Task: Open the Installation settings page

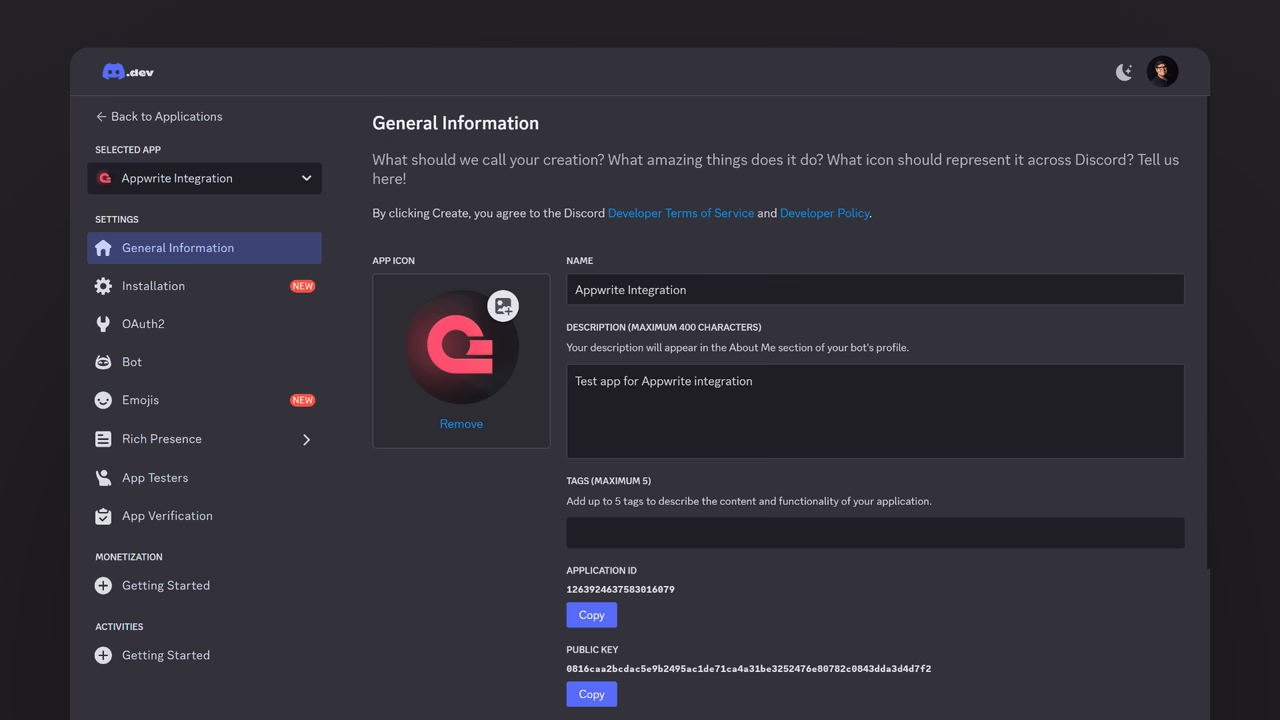Action: pyautogui.click(x=204, y=286)
